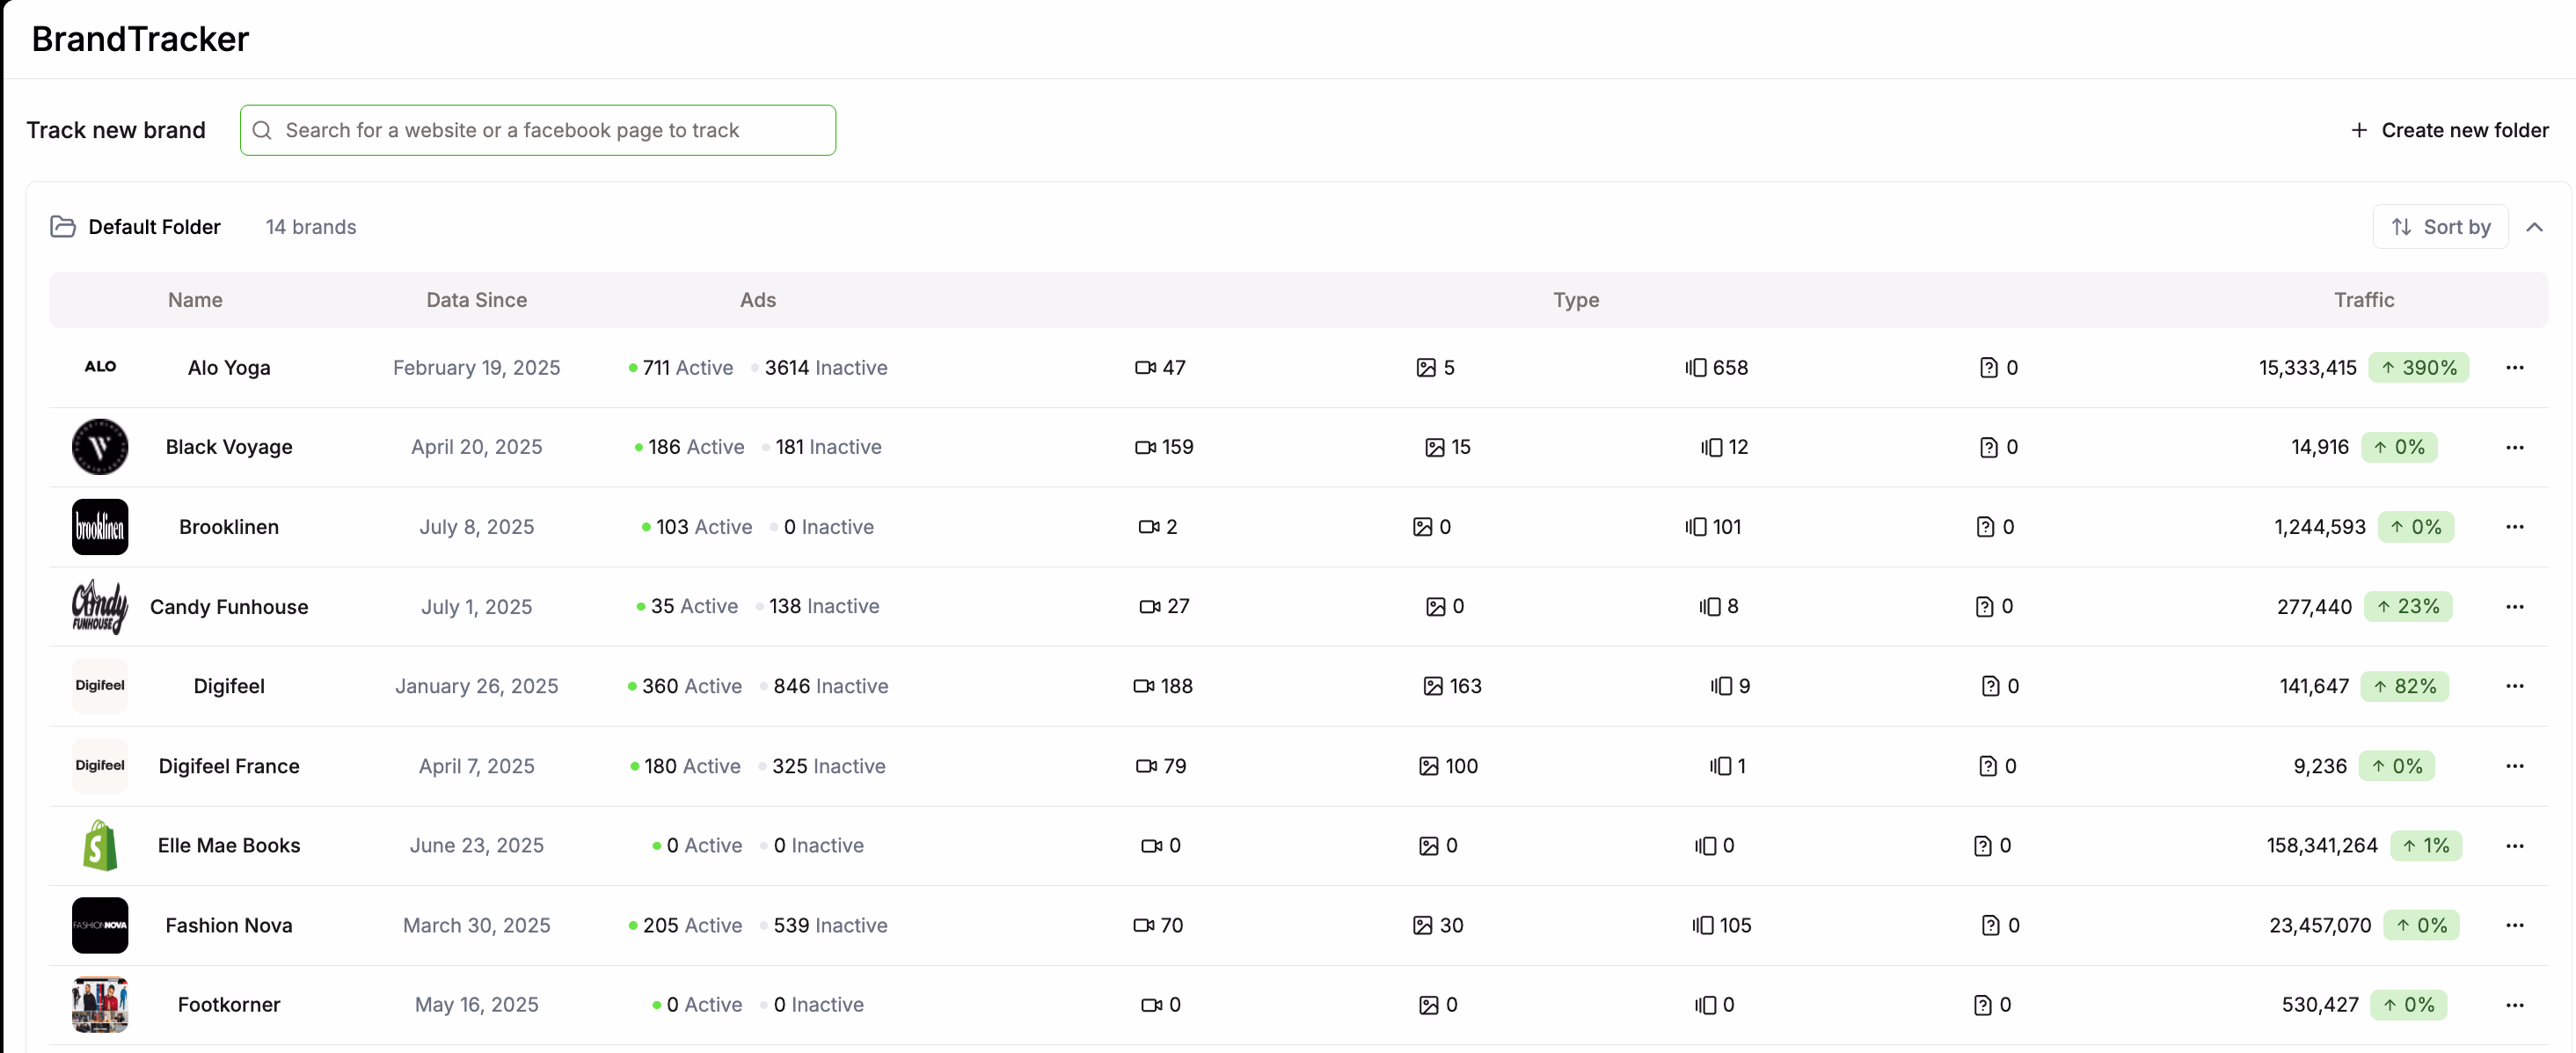Open the Black Voyage brand name

(x=229, y=447)
